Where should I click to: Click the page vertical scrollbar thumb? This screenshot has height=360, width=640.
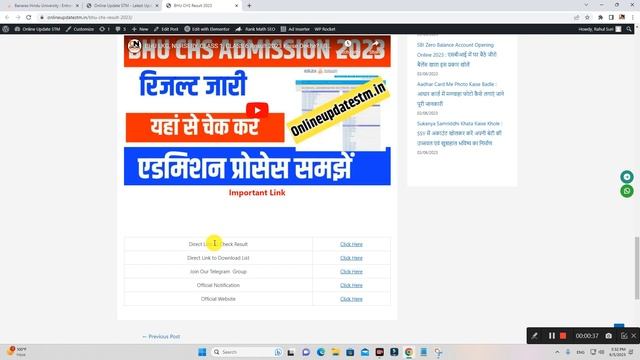(637, 268)
